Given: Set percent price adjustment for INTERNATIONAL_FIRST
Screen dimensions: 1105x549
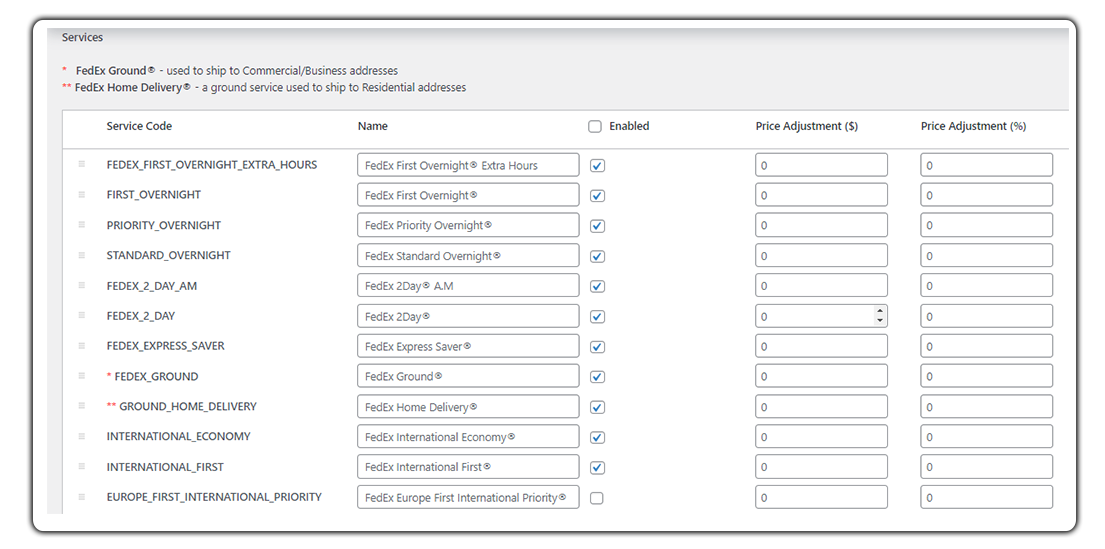Looking at the screenshot, I should pos(987,467).
